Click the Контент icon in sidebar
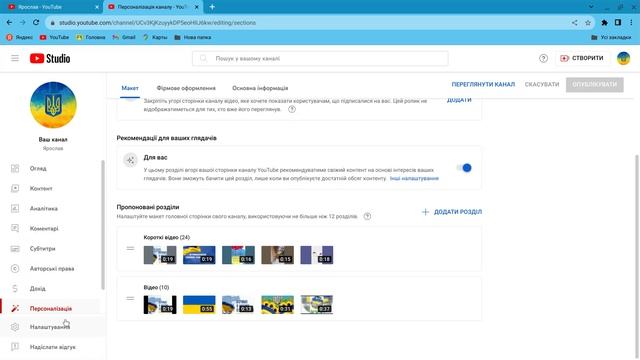Image resolution: width=640 pixels, height=360 pixels. 15,188
